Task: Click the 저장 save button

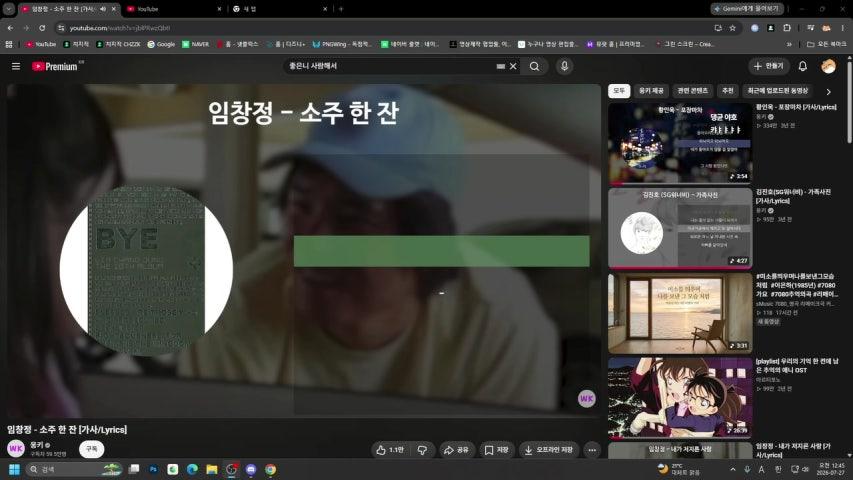Action: coord(496,450)
